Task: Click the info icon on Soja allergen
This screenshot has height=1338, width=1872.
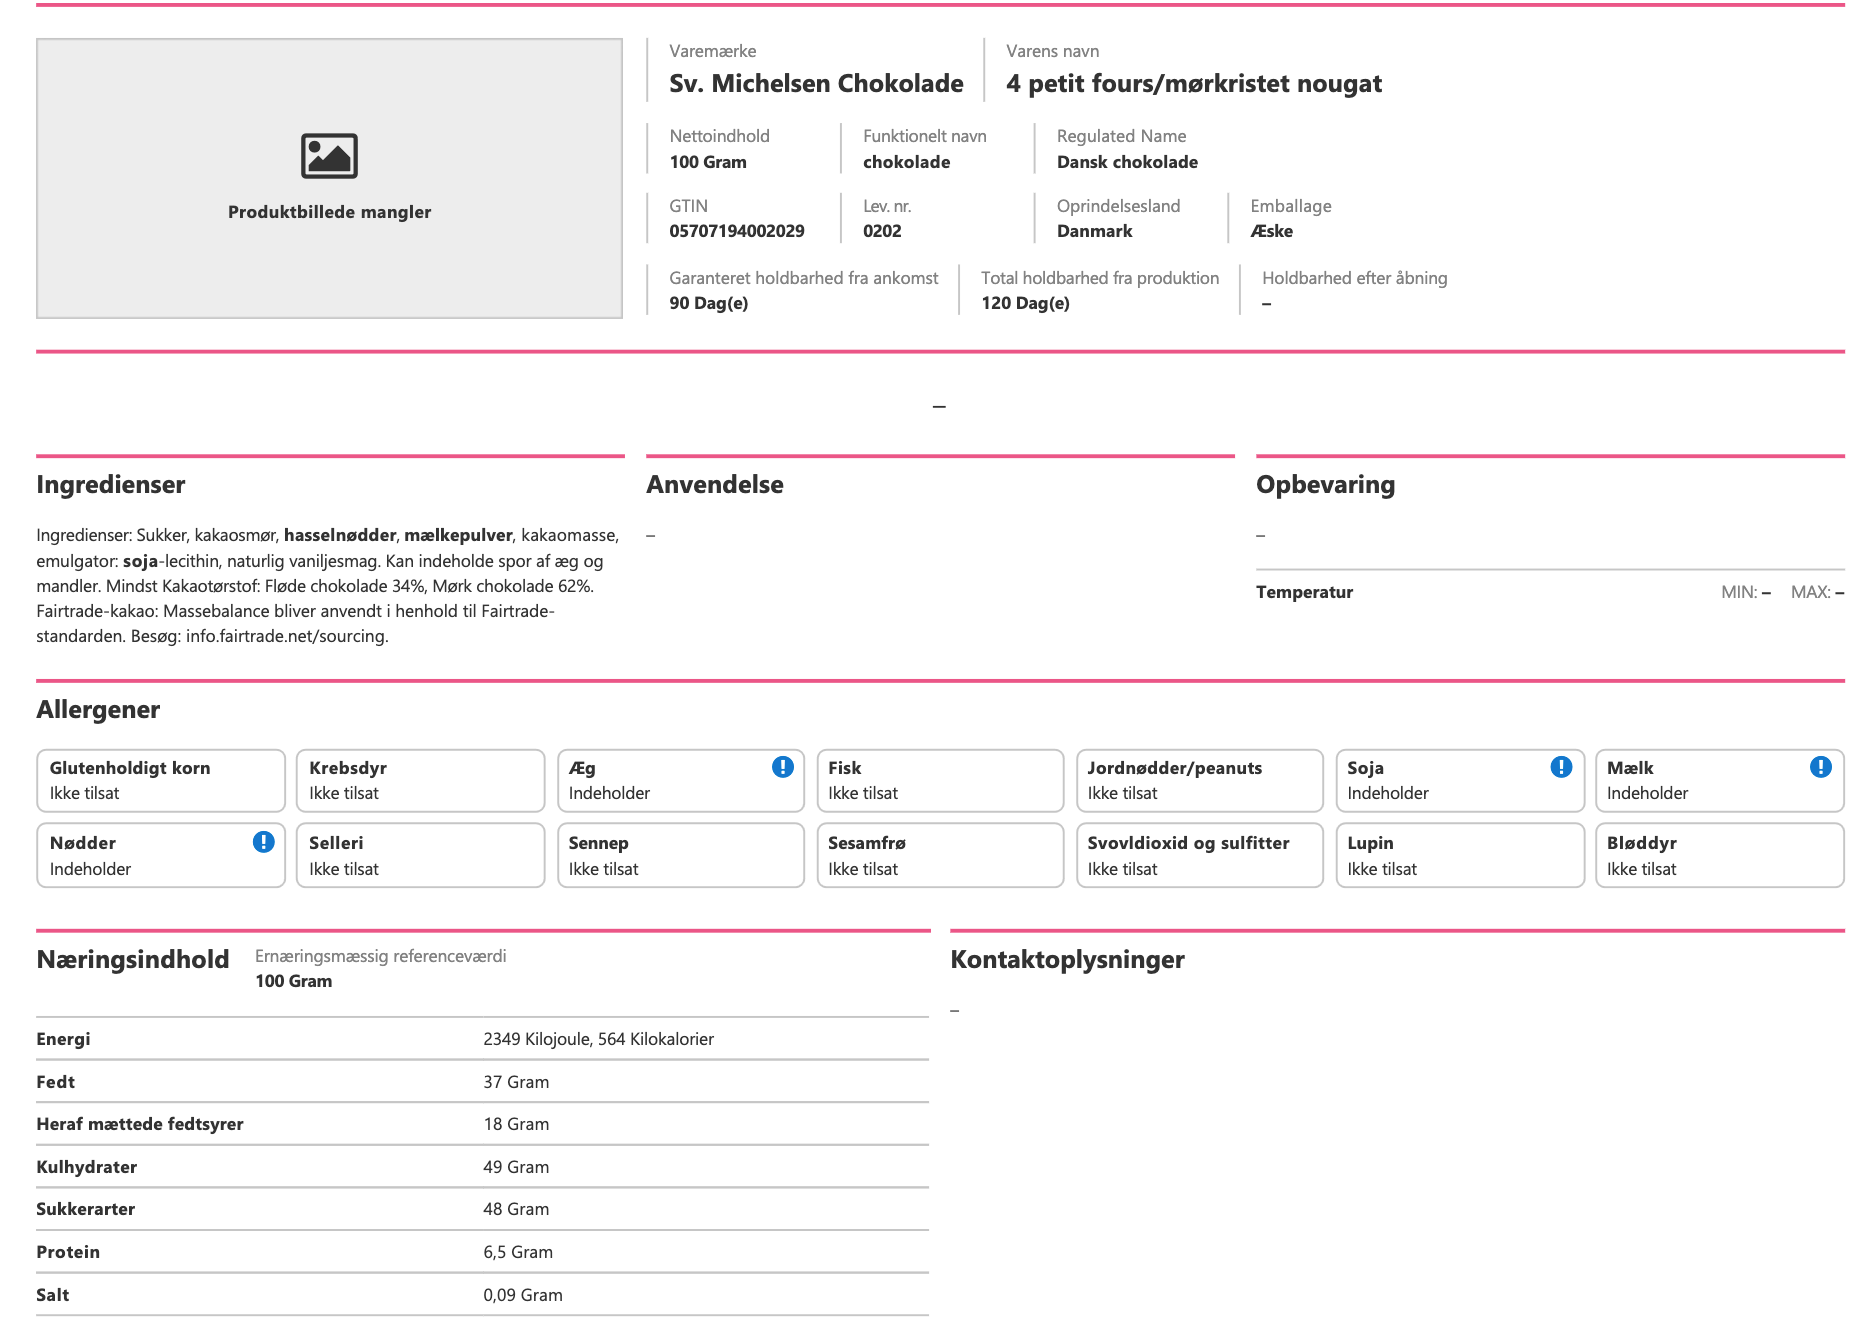Action: (1561, 767)
